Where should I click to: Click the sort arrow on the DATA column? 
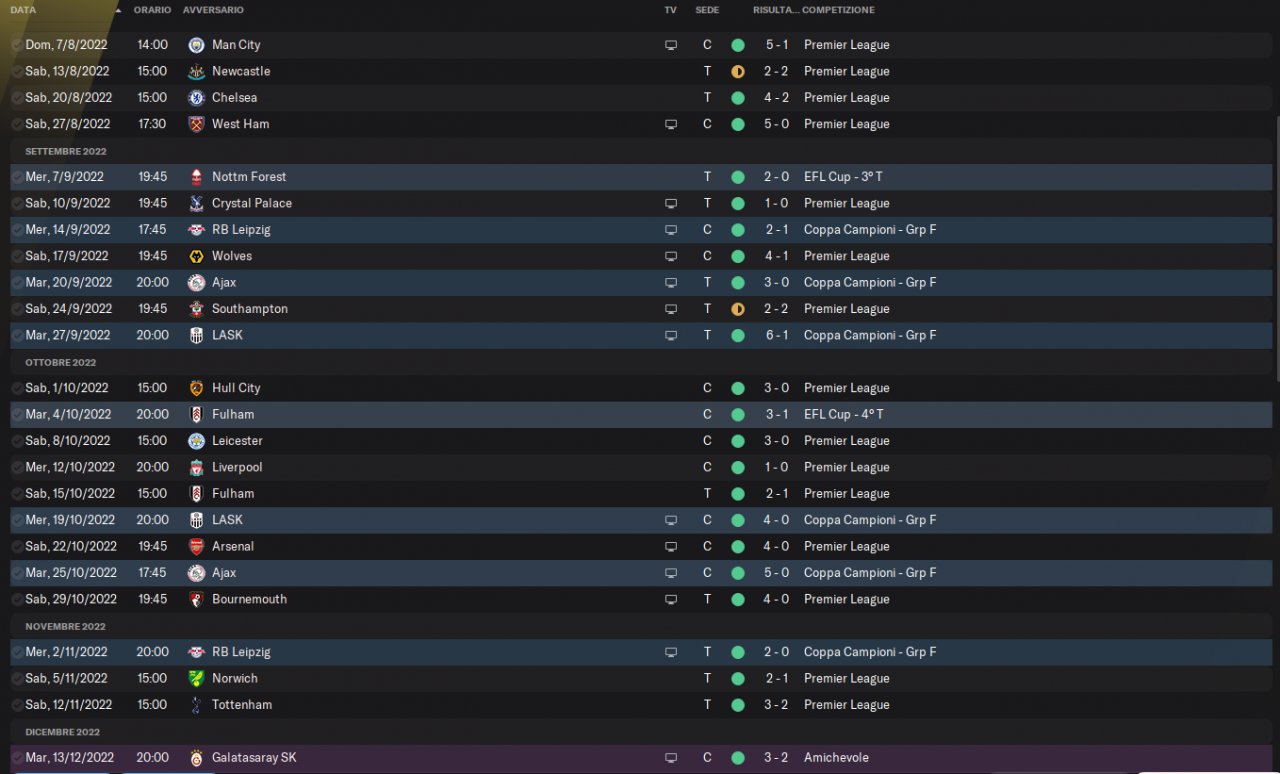119,10
